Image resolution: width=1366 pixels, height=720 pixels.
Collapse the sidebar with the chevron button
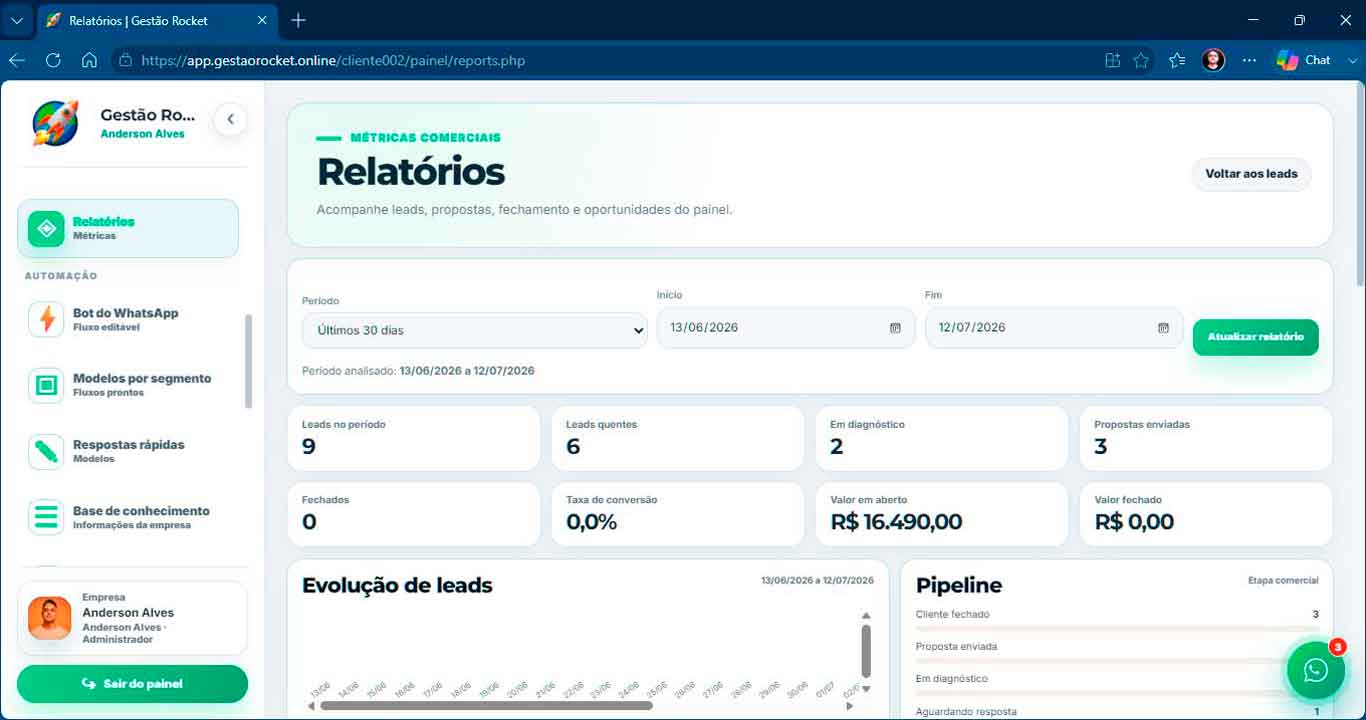pyautogui.click(x=230, y=120)
